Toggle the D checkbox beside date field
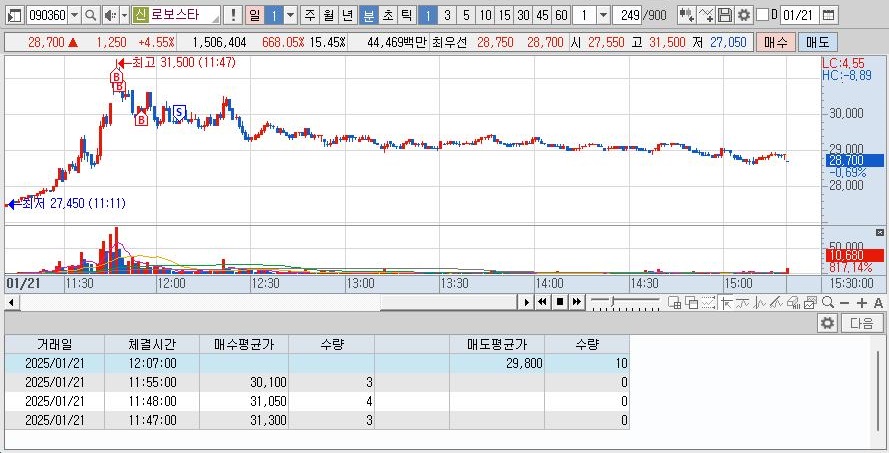889x453 pixels. tap(763, 15)
